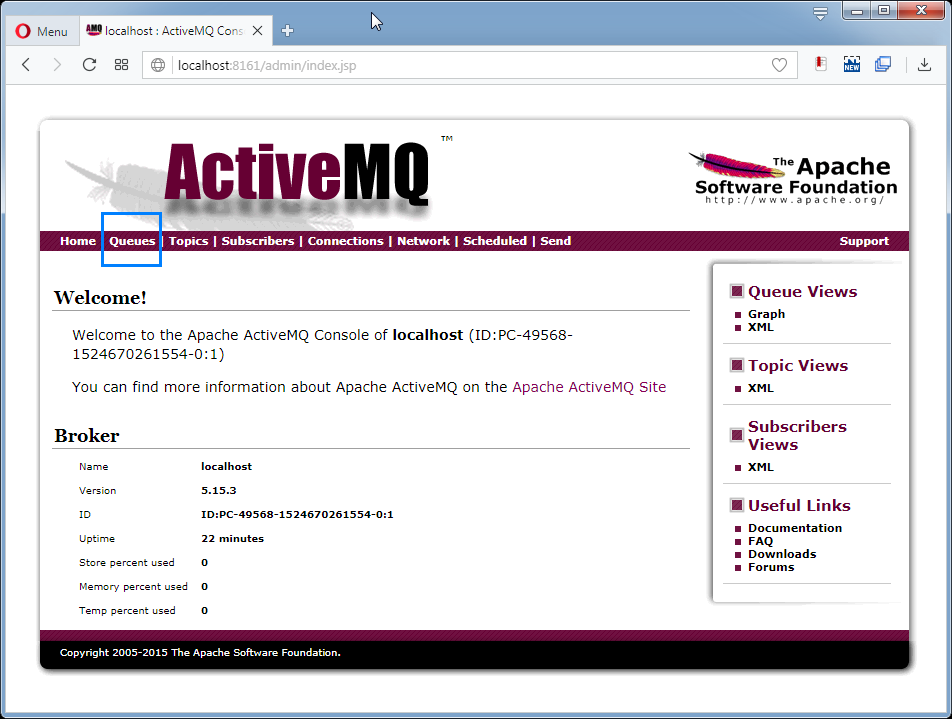Open the Opera Menu button

click(41, 31)
